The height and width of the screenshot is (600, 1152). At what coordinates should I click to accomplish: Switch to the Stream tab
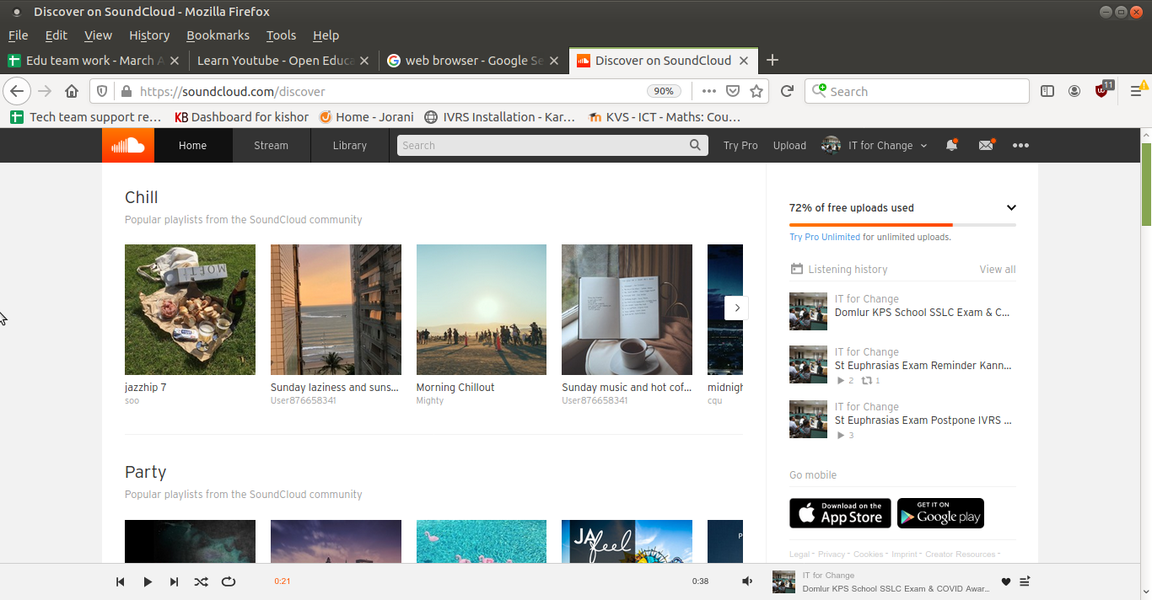(271, 146)
